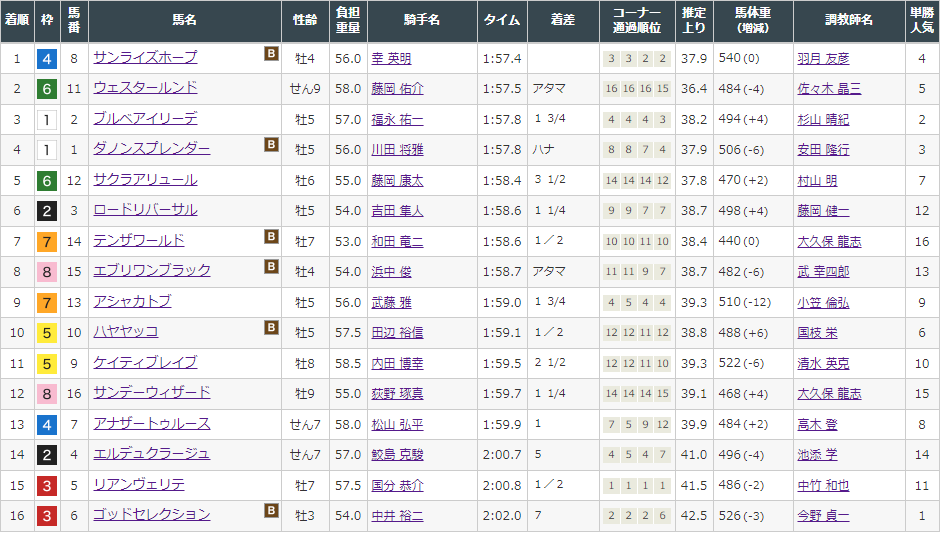Open horse page for ウェスタールンド
This screenshot has height=534, width=942.
[x=145, y=88]
